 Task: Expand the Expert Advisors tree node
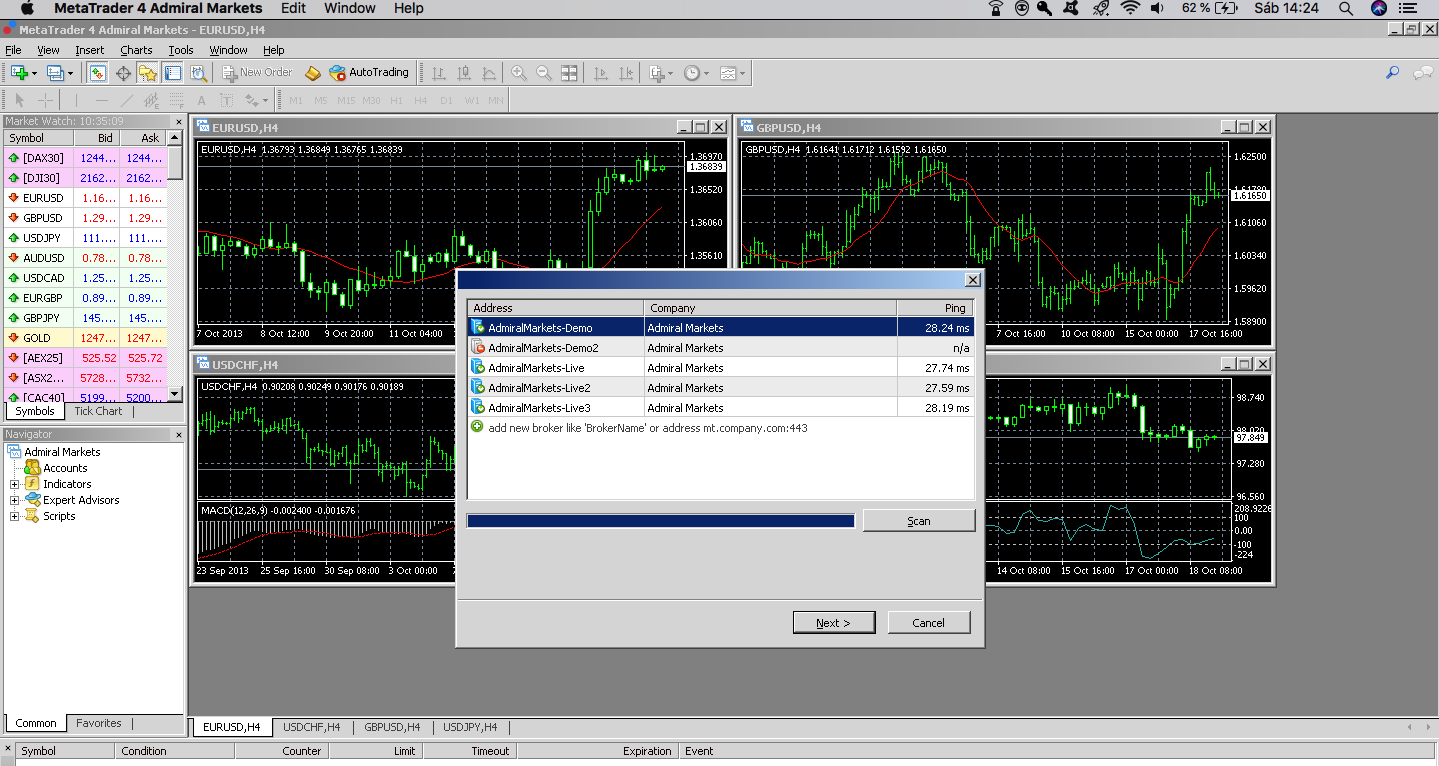click(x=15, y=500)
